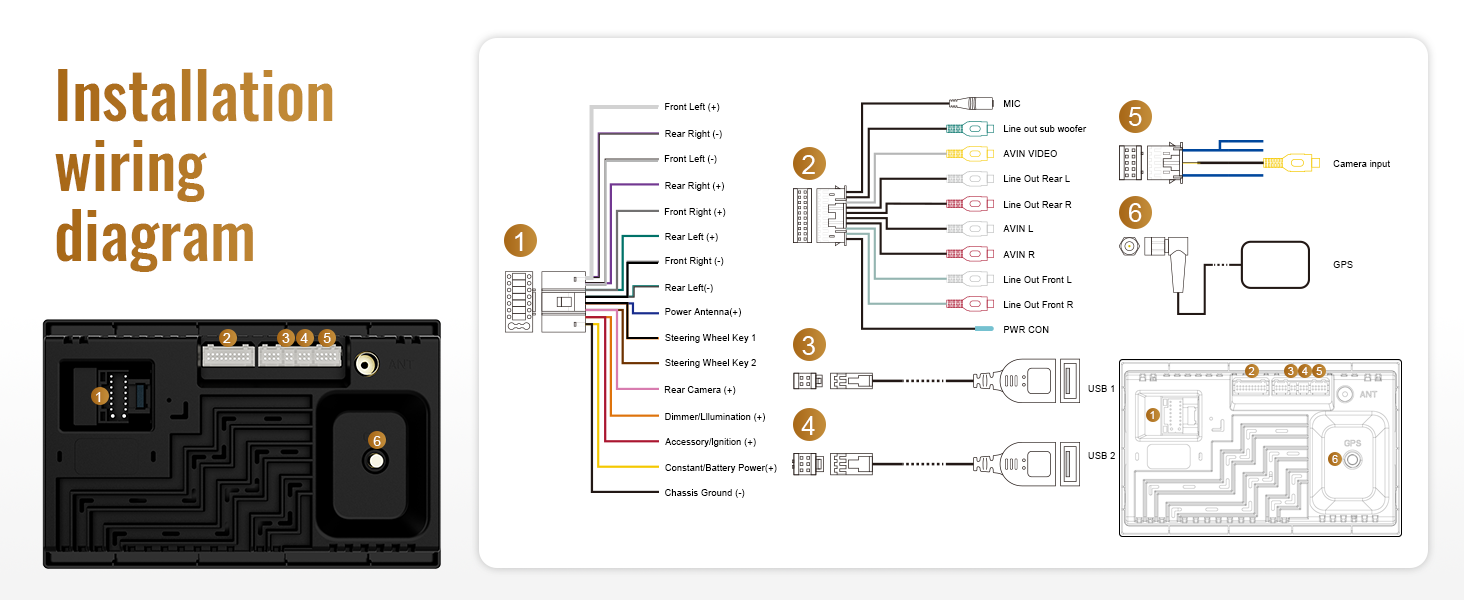Click the PWR CON label
The width and height of the screenshot is (1464, 600).
coord(1026,330)
